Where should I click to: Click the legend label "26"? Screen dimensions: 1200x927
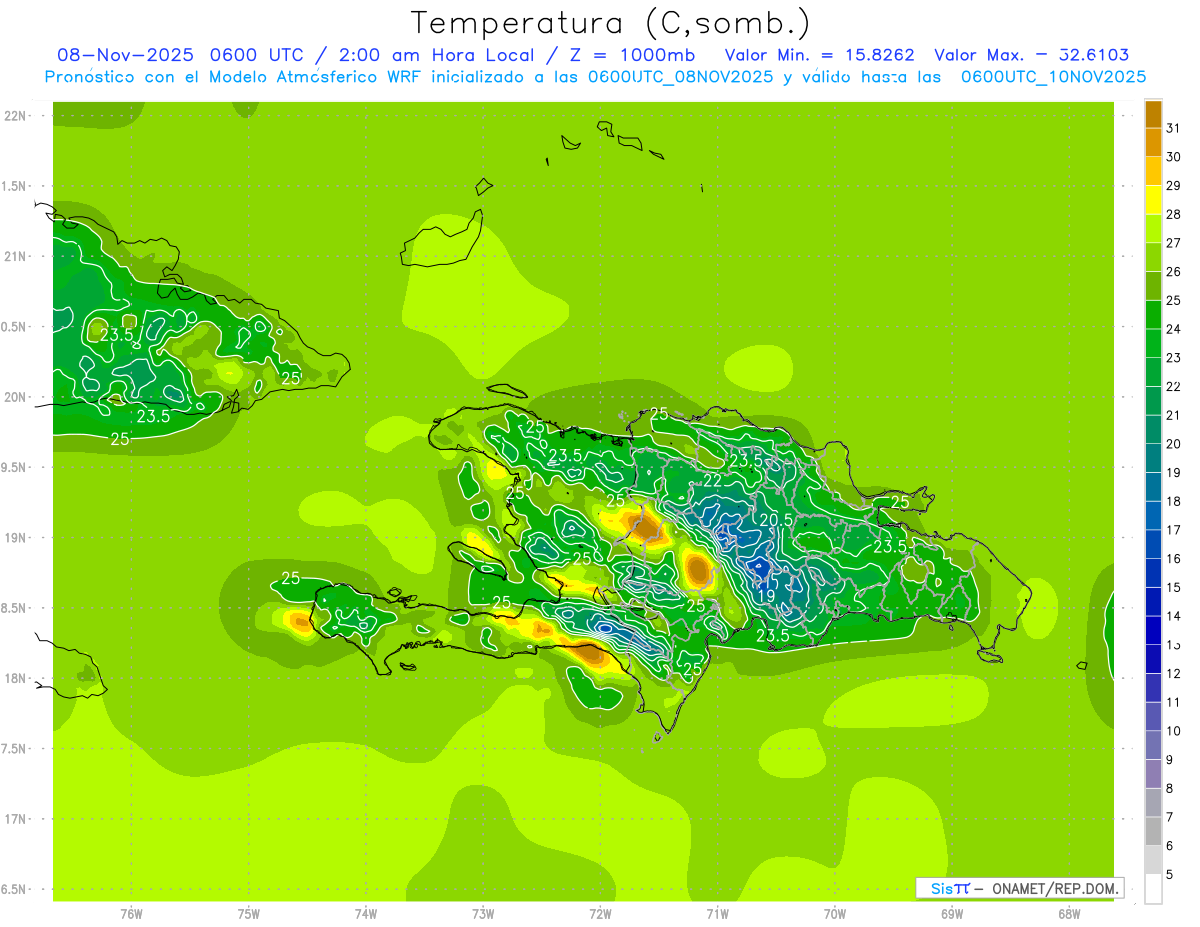coord(1173,272)
